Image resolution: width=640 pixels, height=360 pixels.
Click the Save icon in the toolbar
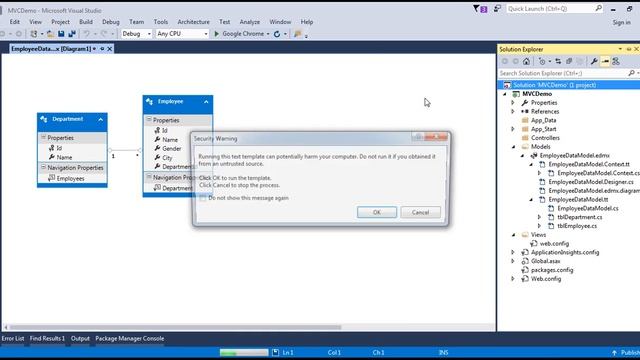point(61,34)
